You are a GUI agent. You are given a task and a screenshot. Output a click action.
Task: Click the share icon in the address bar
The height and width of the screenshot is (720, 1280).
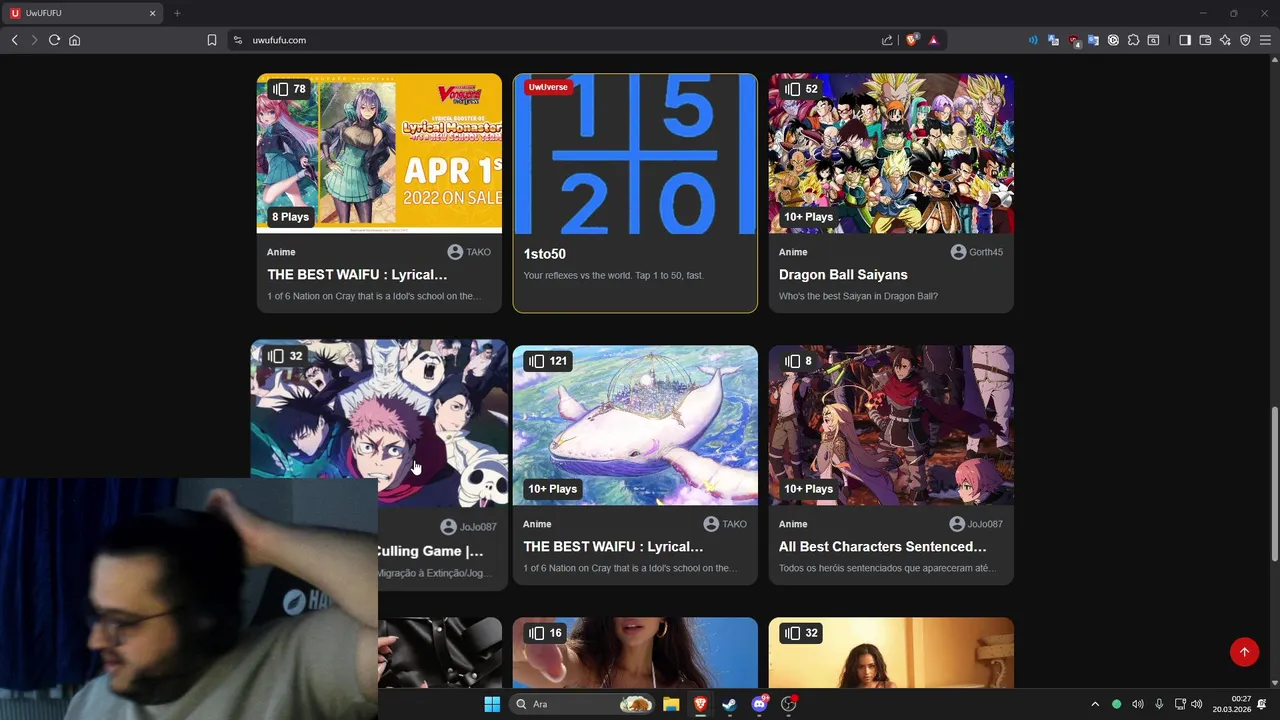point(887,40)
